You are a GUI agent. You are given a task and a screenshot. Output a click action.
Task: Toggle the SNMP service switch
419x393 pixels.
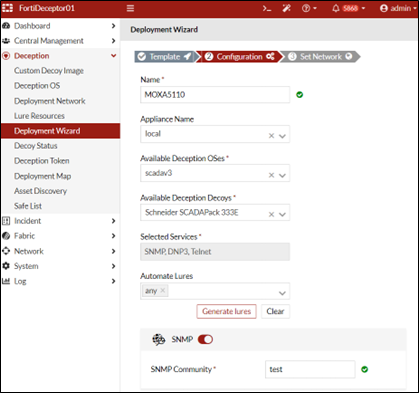pos(205,339)
